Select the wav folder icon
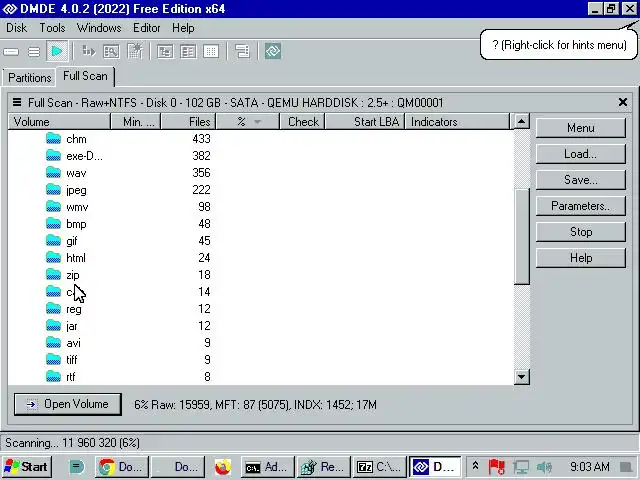 pyautogui.click(x=53, y=173)
